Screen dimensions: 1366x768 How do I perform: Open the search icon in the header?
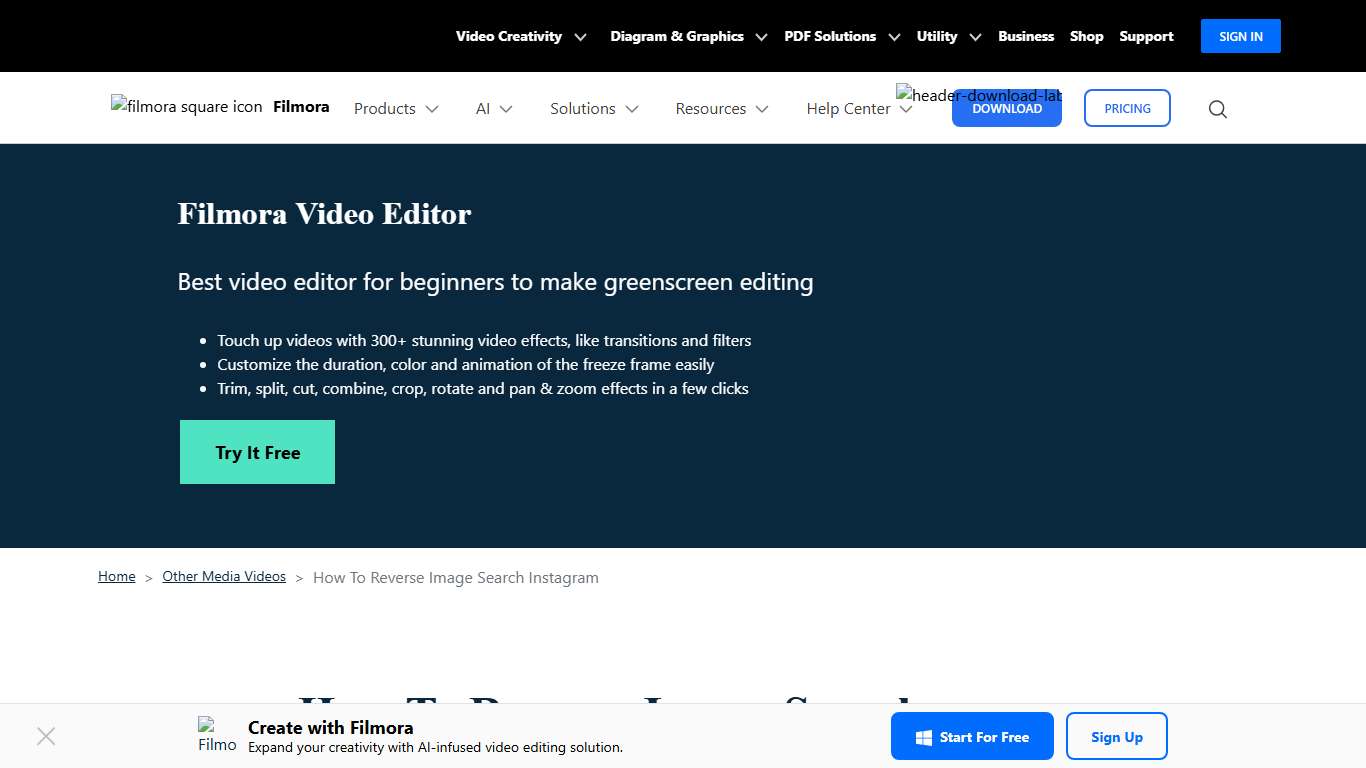coord(1217,108)
